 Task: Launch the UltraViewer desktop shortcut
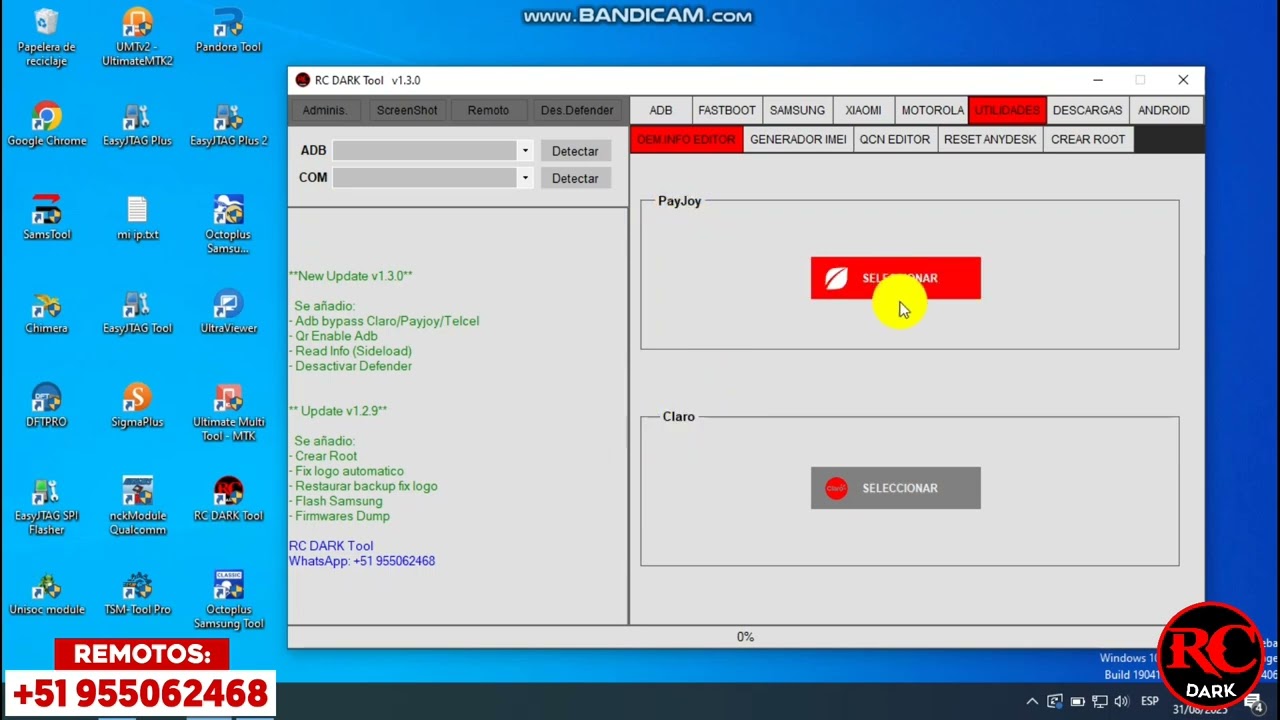point(228,312)
